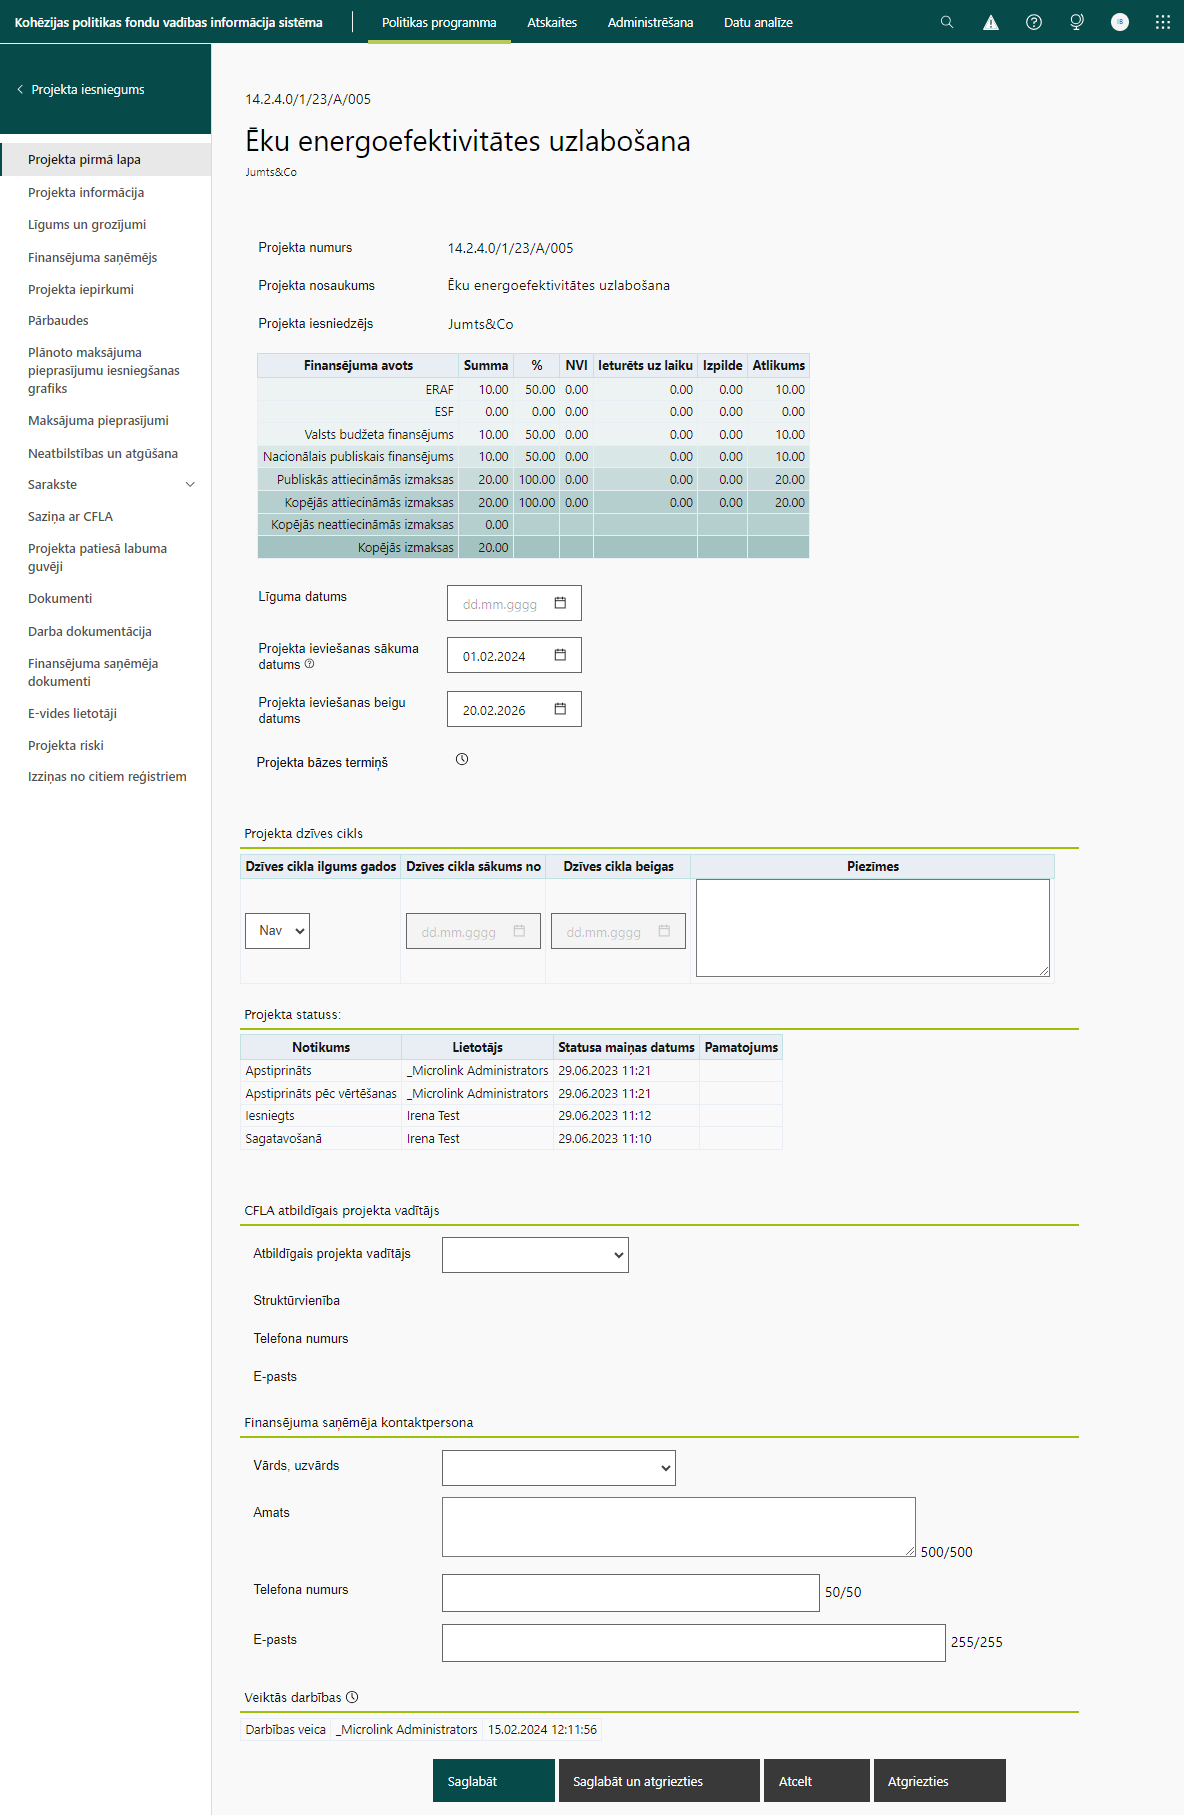This screenshot has width=1184, height=1815.
Task: Click into the Piezīmes text area
Action: [x=872, y=928]
